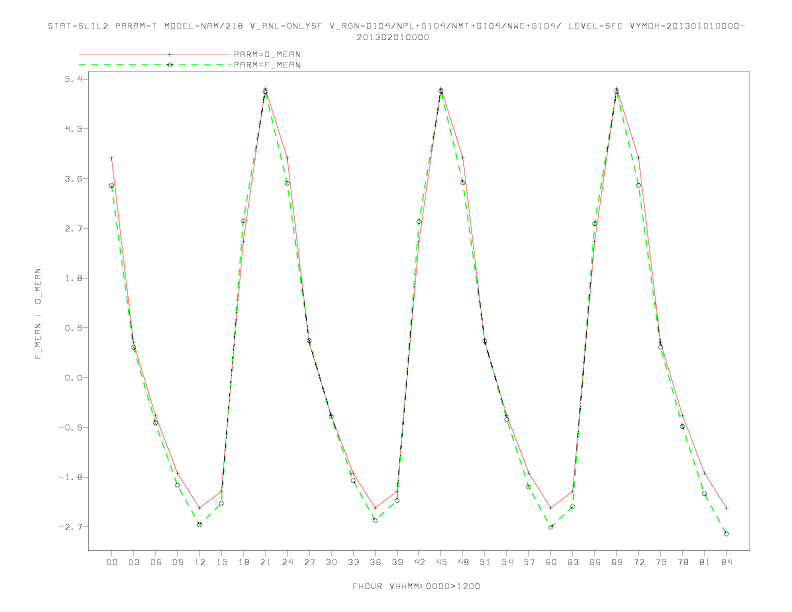792x612 pixels.
Task: Click x-axis forecast hour 33
Action: point(353,562)
